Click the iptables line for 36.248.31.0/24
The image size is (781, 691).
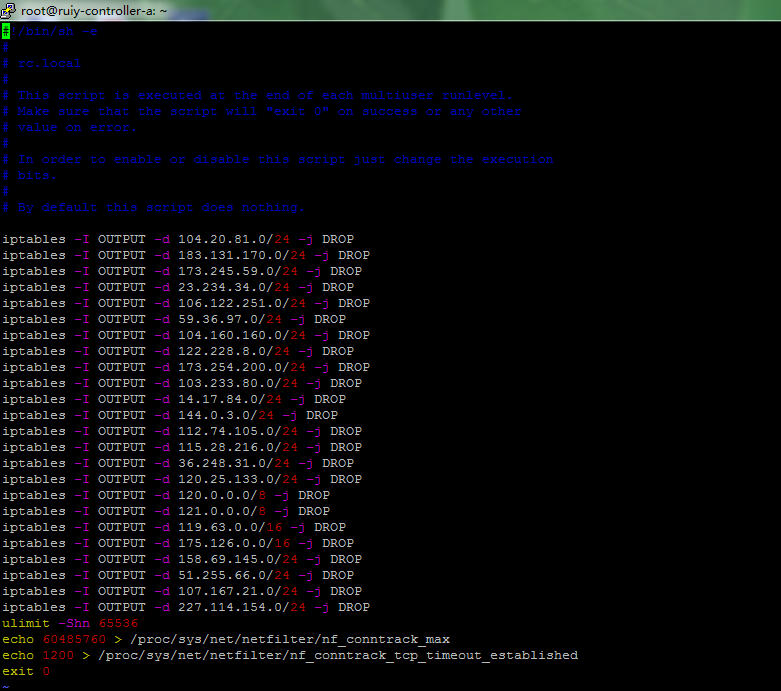click(x=178, y=463)
